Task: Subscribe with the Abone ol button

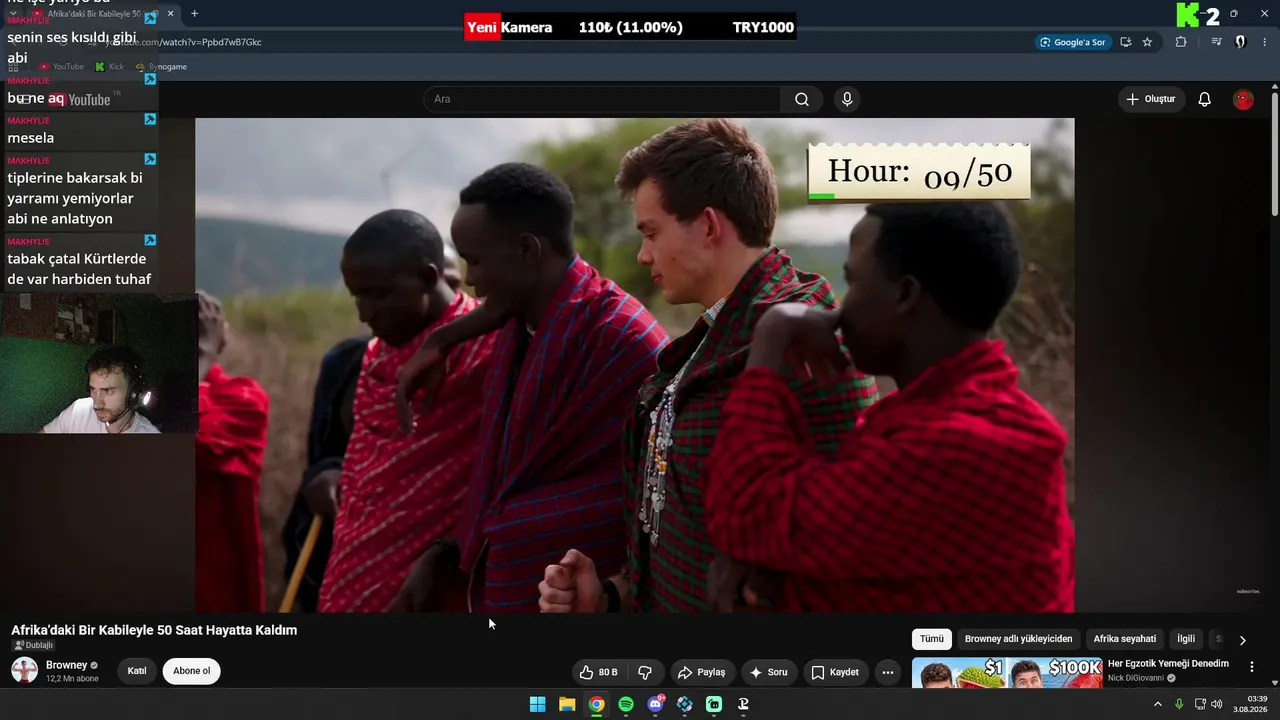Action: point(192,671)
